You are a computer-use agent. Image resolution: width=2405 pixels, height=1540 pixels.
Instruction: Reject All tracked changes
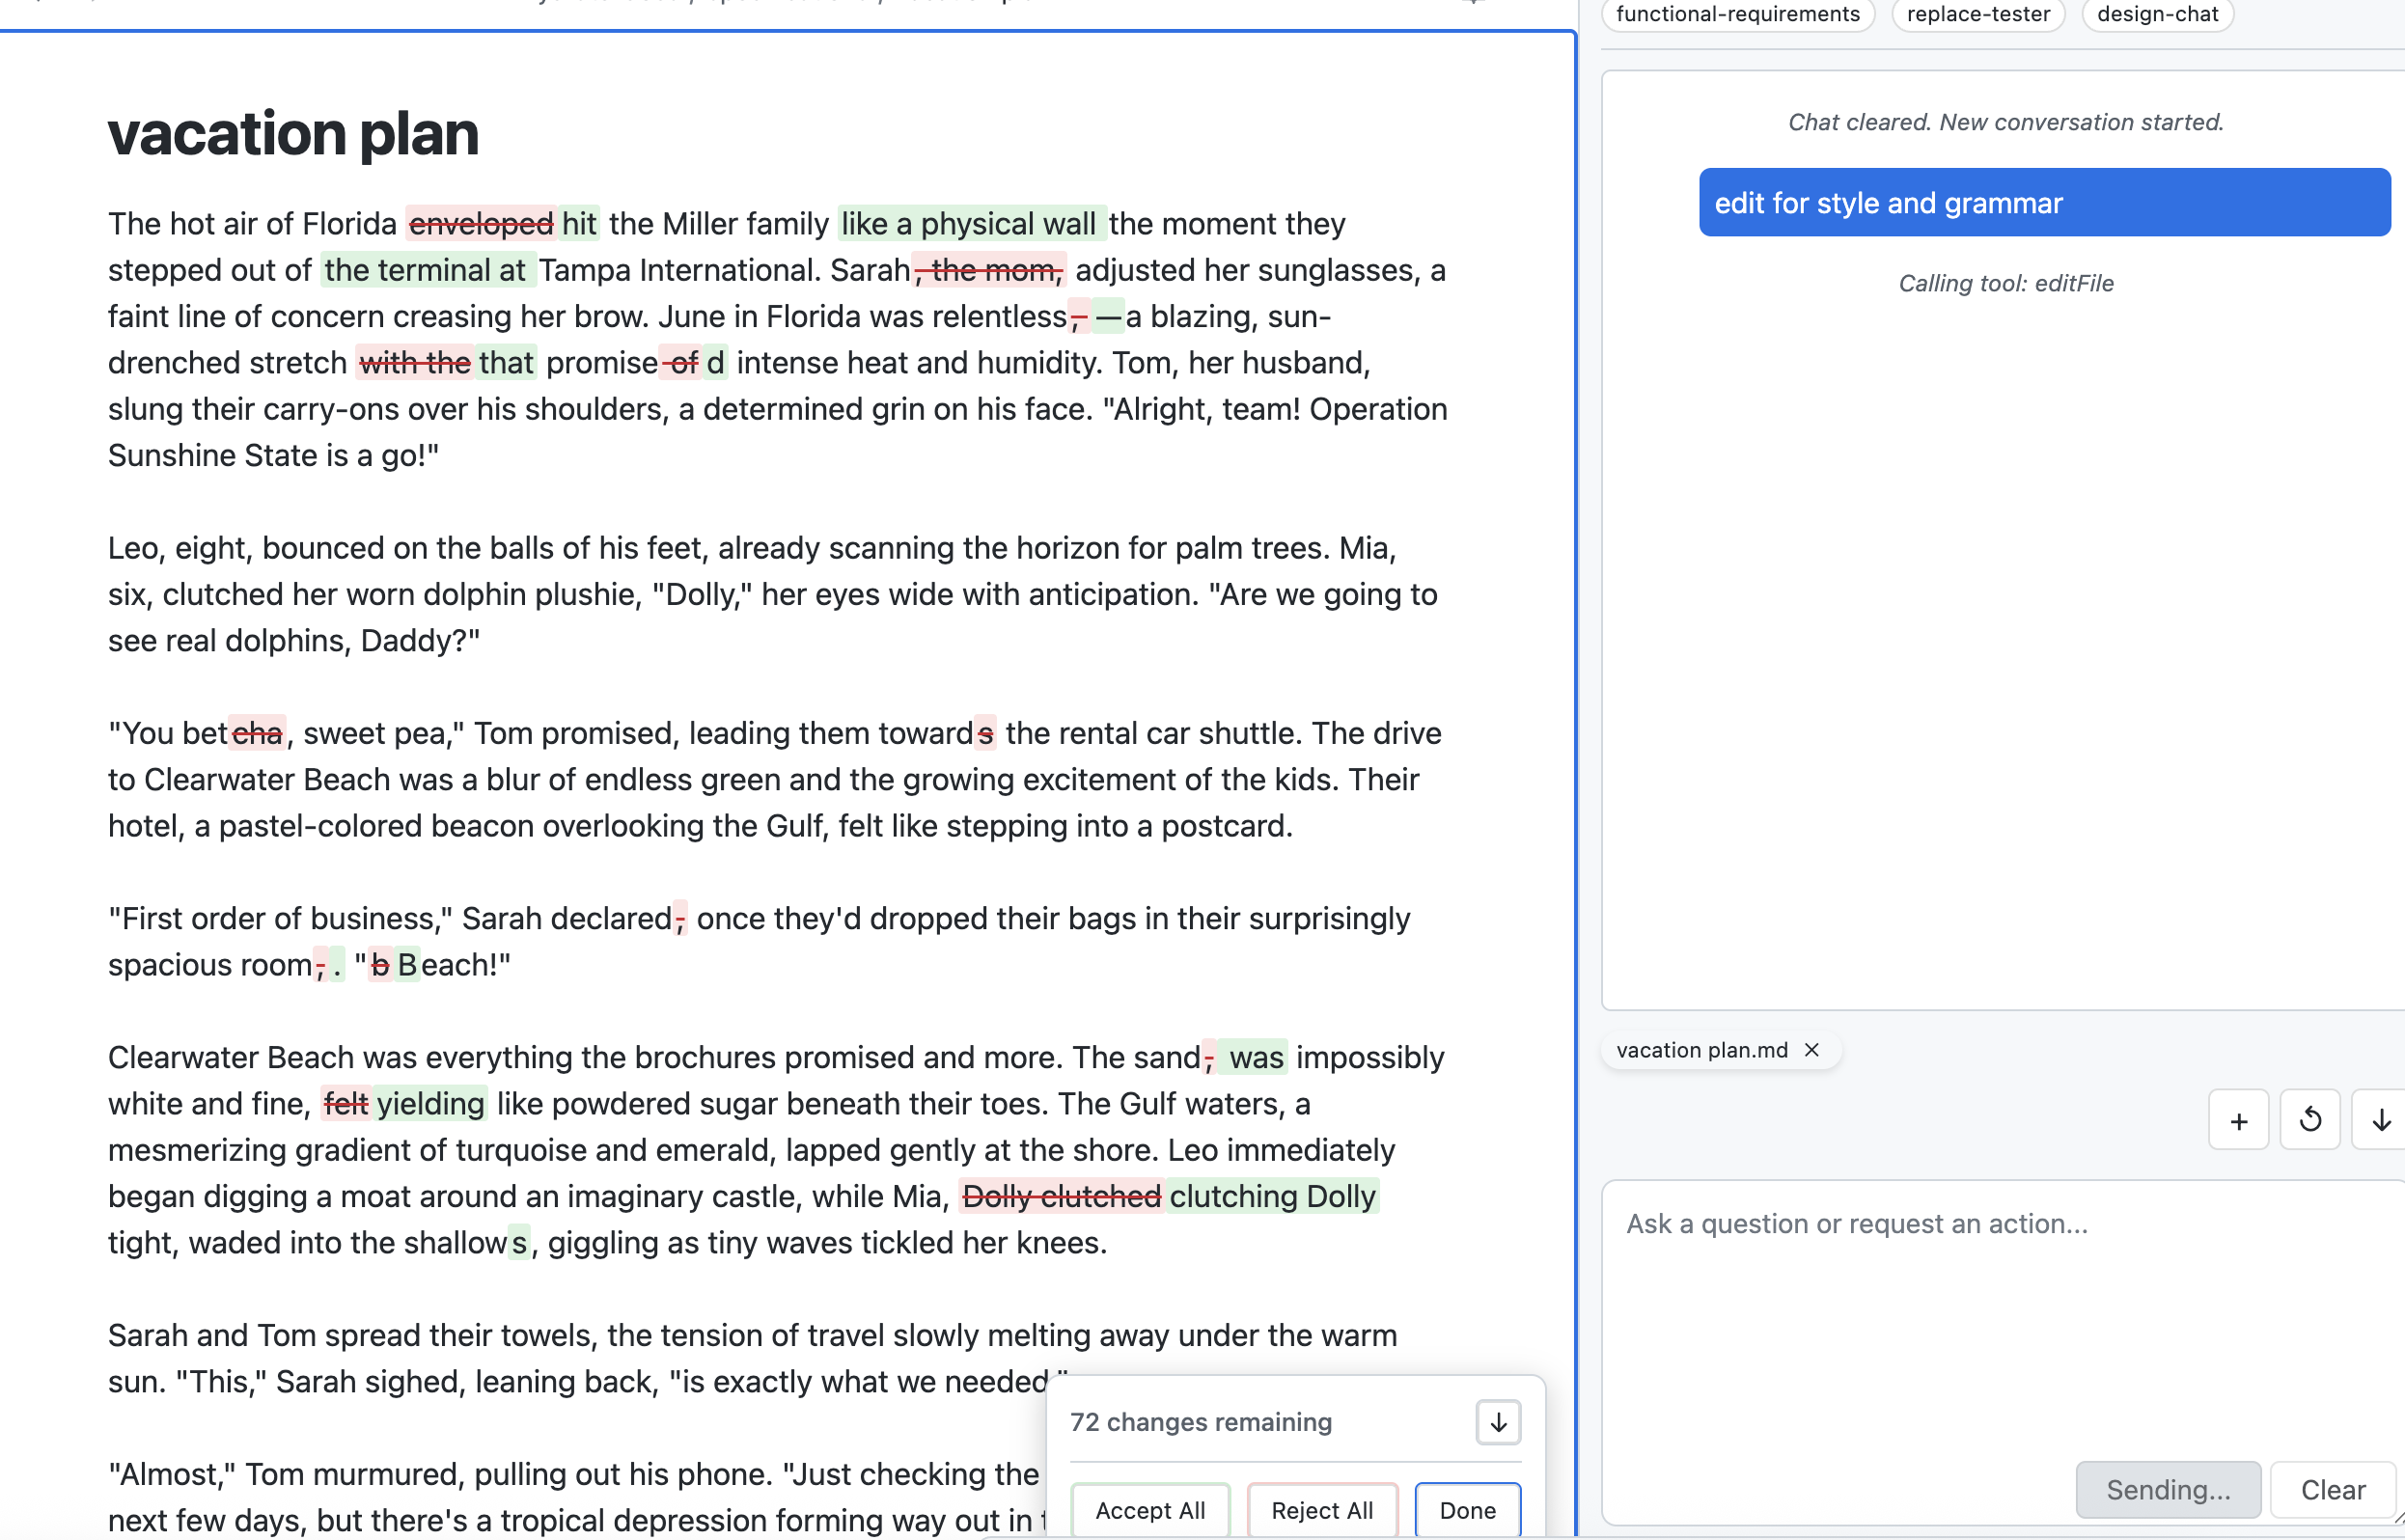(1321, 1510)
